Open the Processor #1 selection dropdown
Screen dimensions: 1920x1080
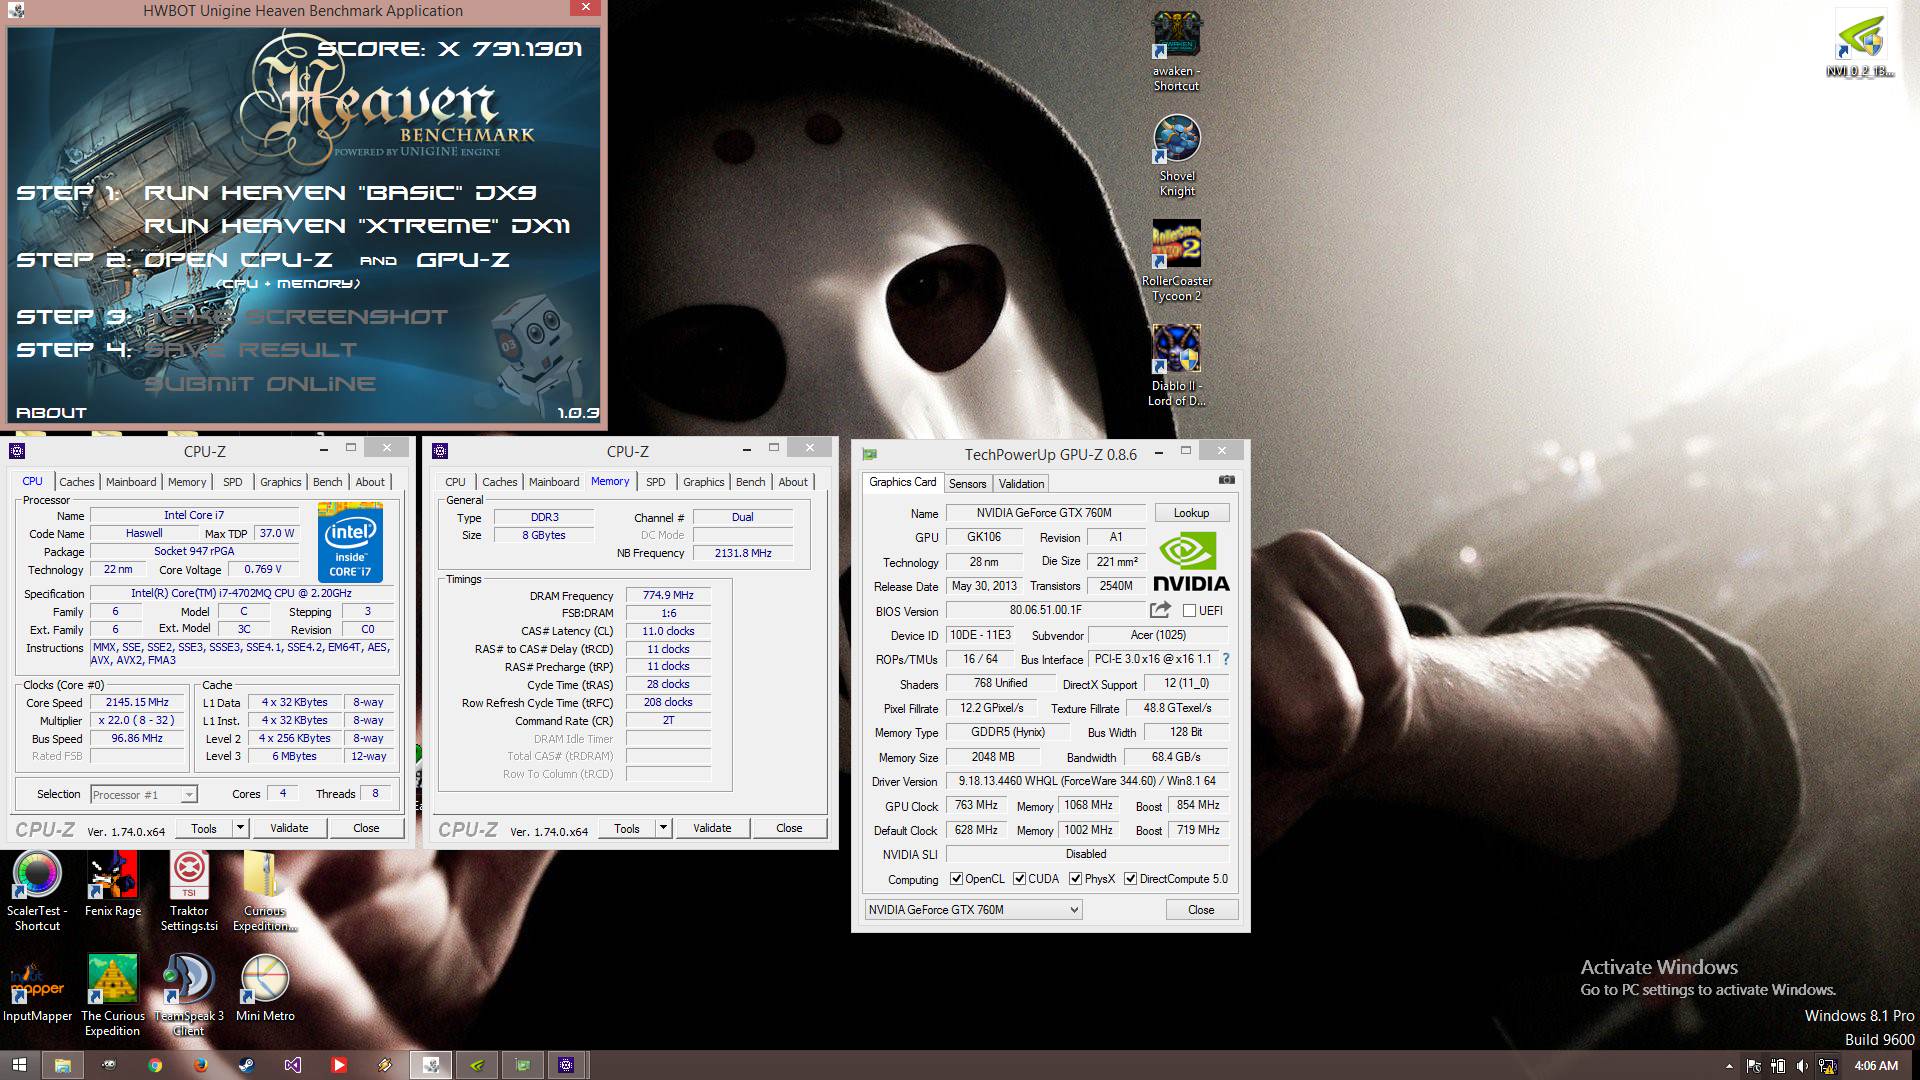(144, 795)
